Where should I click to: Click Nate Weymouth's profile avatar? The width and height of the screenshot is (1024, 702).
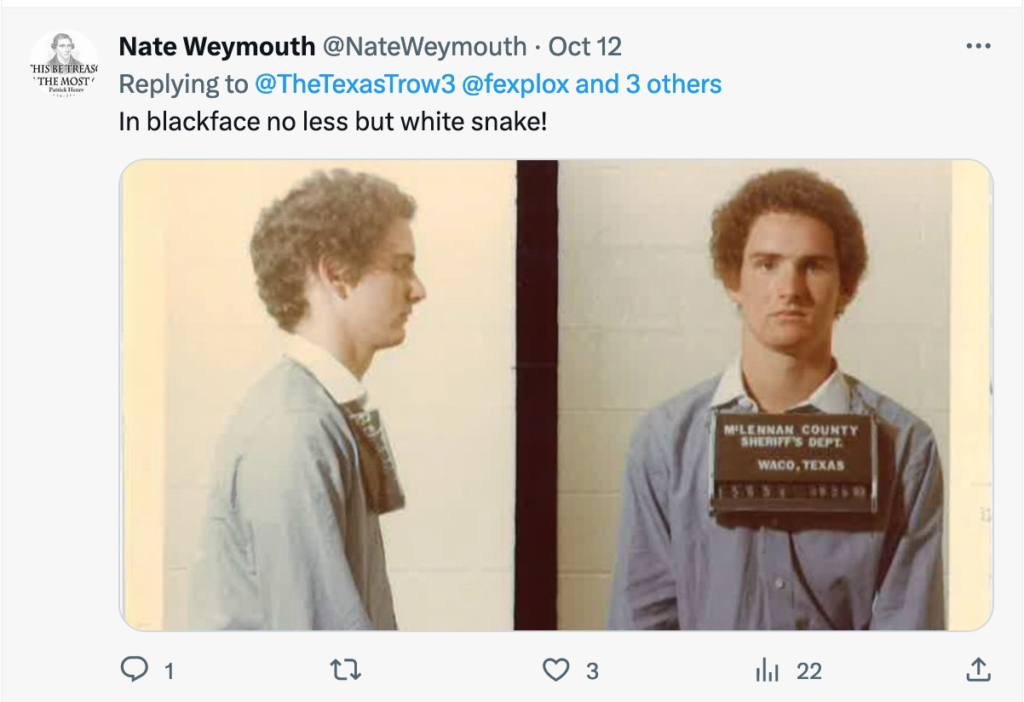(63, 64)
